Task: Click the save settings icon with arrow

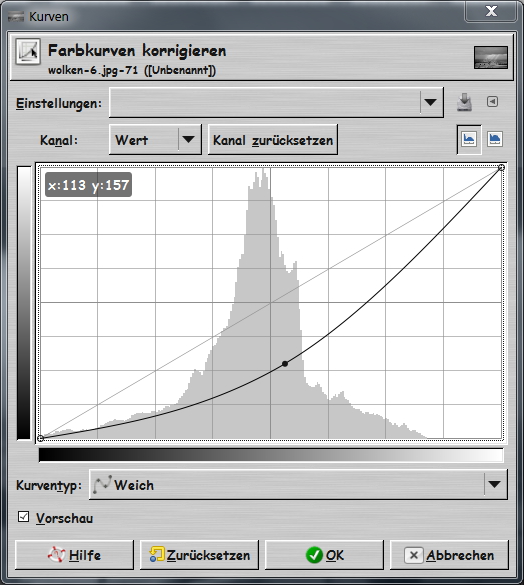Action: pos(464,102)
